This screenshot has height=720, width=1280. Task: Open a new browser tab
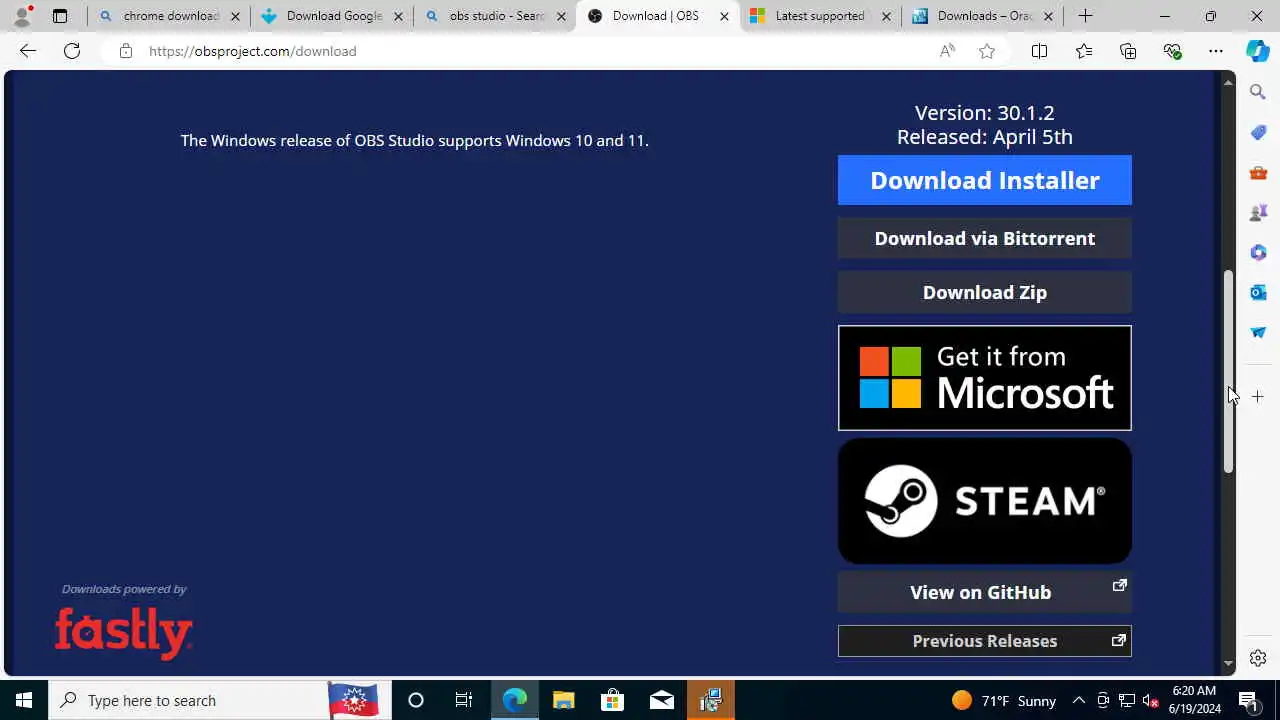tap(1085, 16)
